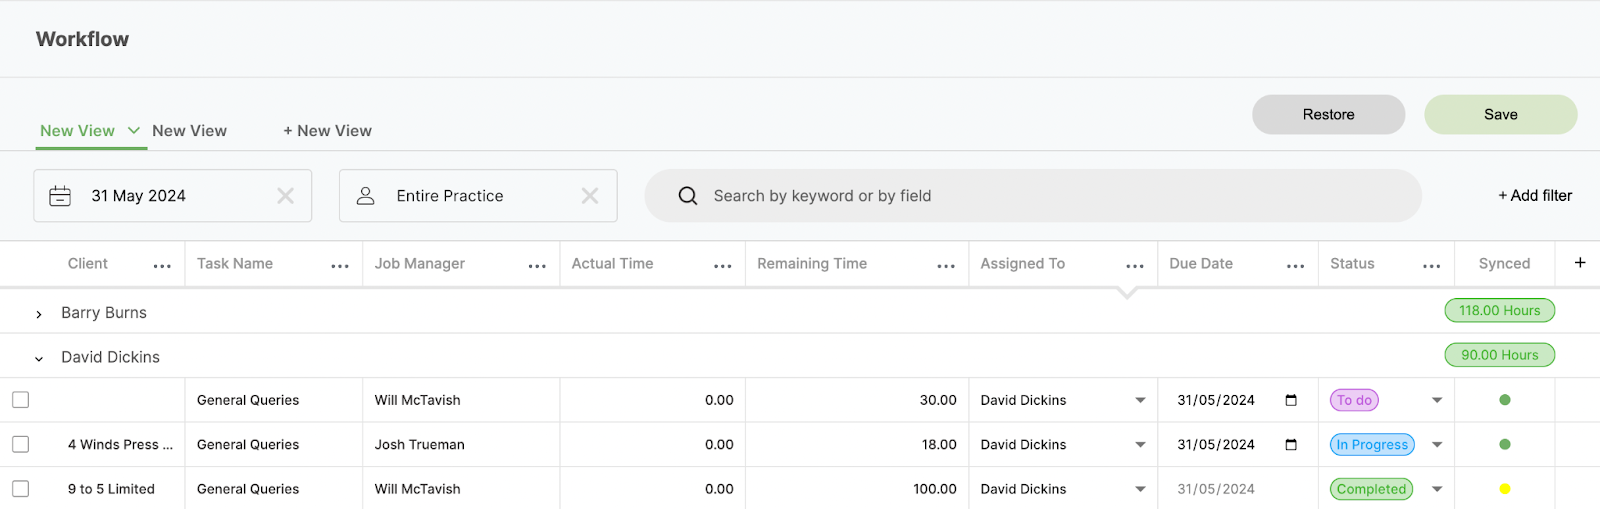
Task: Remove the Entire Practice filter
Action: [590, 196]
